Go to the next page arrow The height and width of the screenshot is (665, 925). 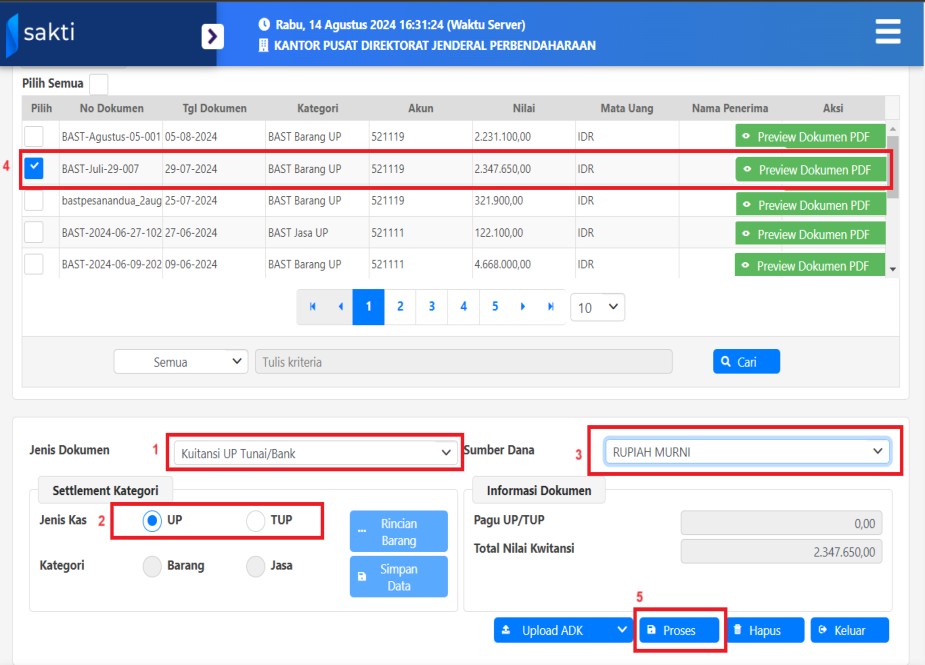click(x=522, y=307)
